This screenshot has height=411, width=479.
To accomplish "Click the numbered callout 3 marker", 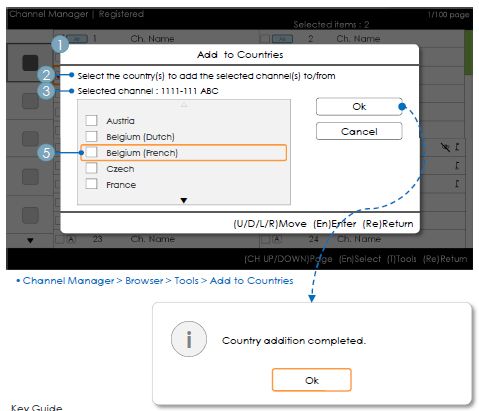I will pyautogui.click(x=46, y=91).
